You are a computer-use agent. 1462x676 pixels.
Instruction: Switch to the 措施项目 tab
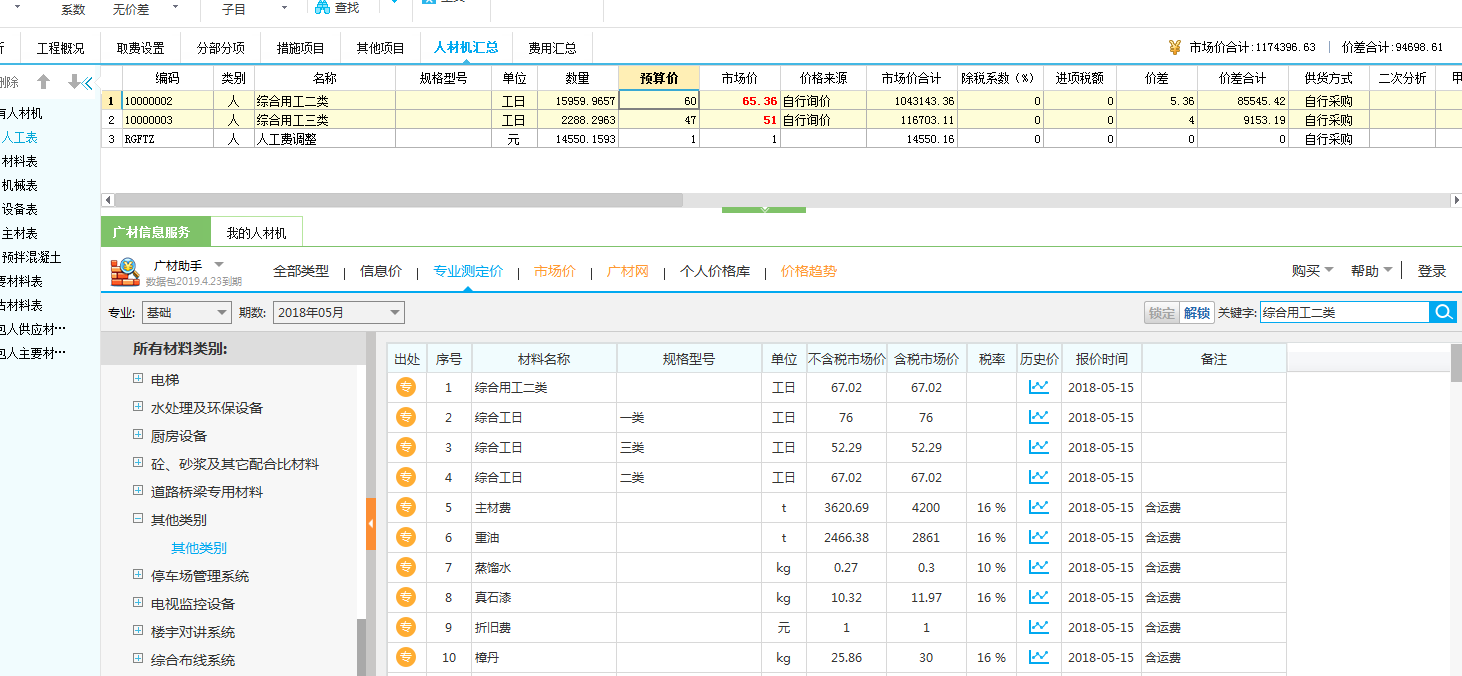click(300, 48)
